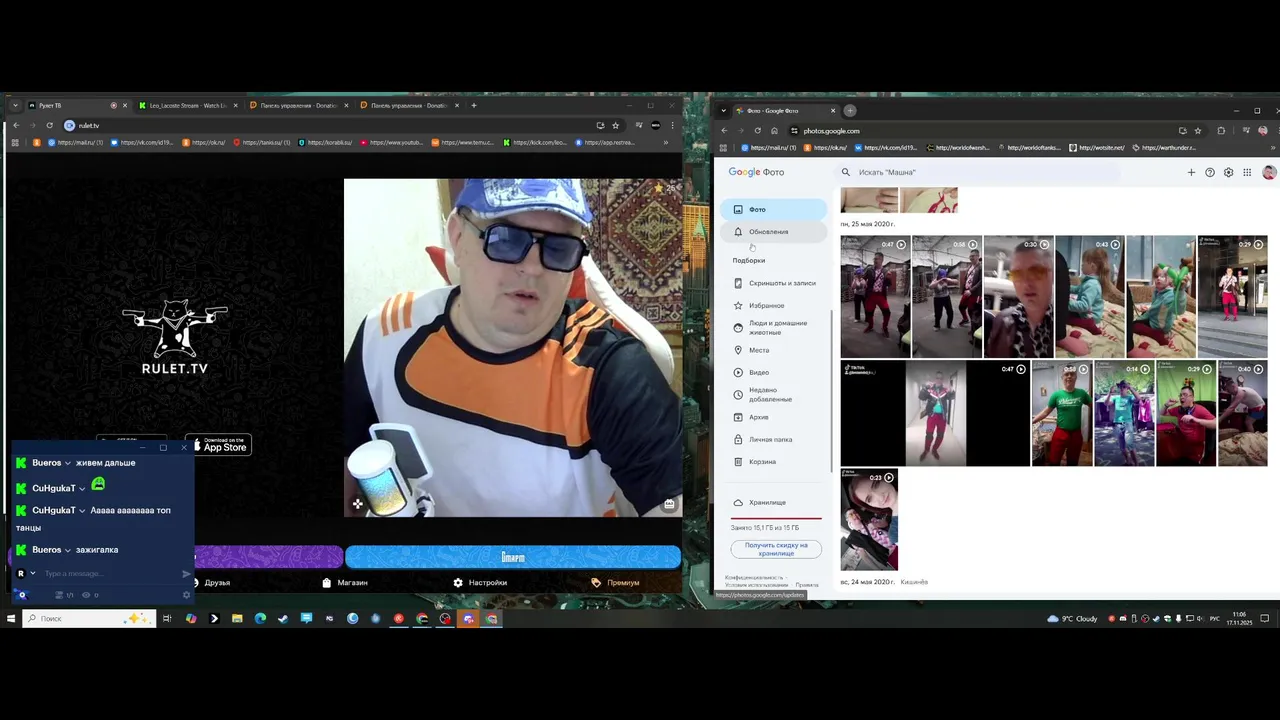Open the extensions puzzle icon in Photos browser
This screenshot has width=1280, height=720.
pos(1221,131)
